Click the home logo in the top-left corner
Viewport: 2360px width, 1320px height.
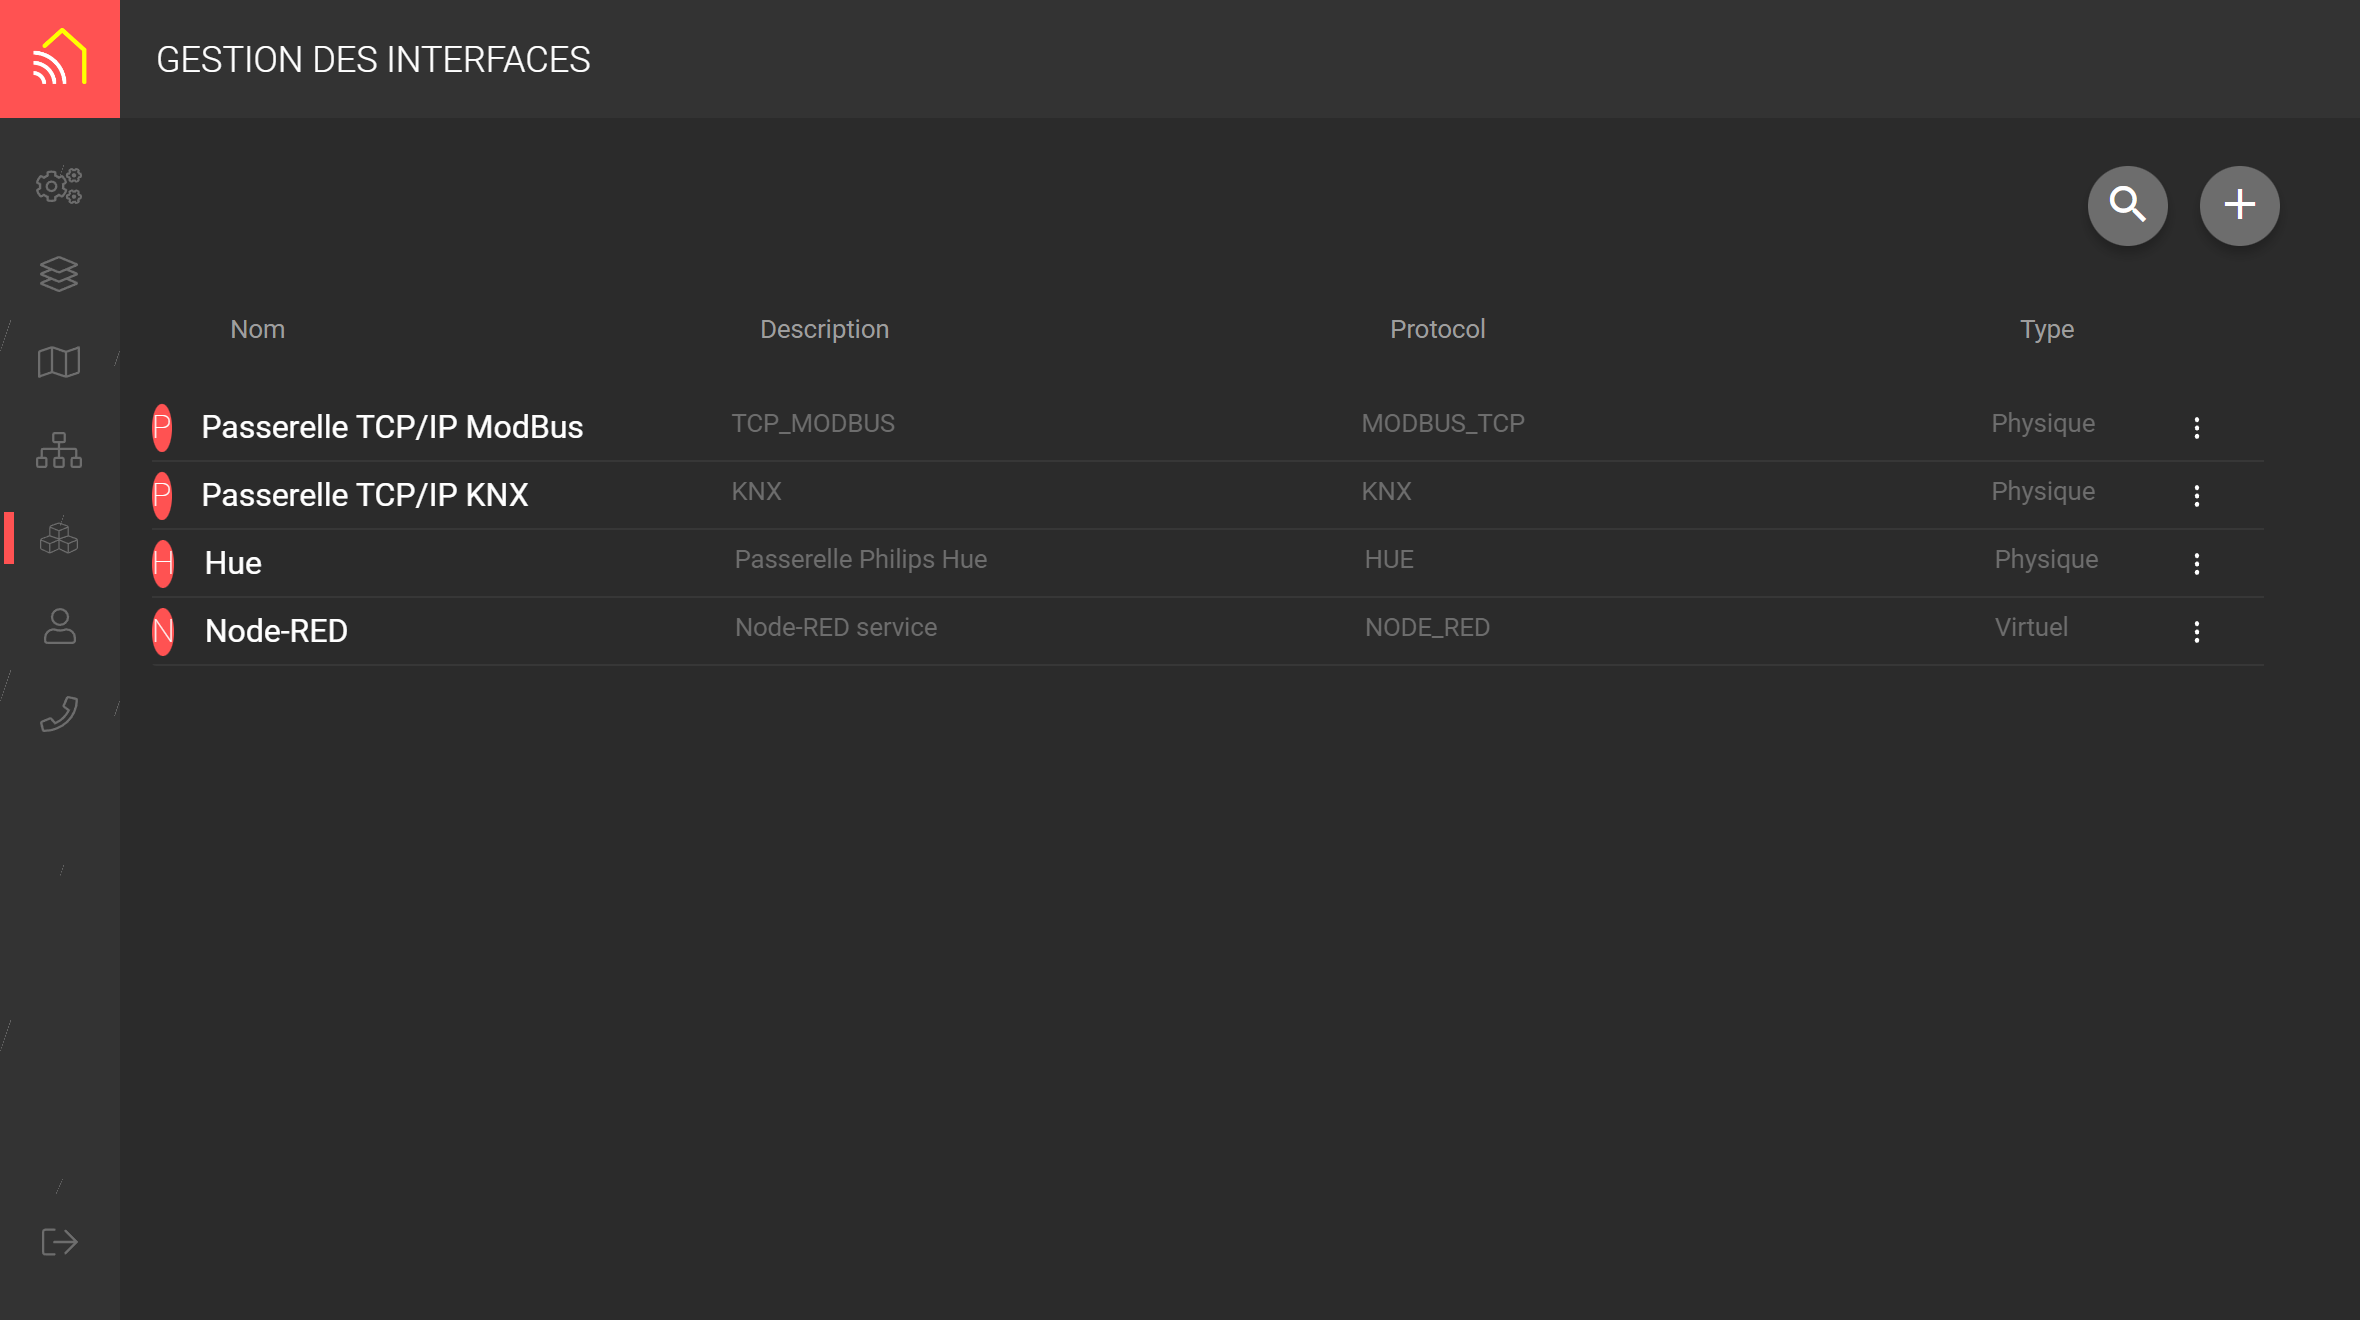[59, 55]
